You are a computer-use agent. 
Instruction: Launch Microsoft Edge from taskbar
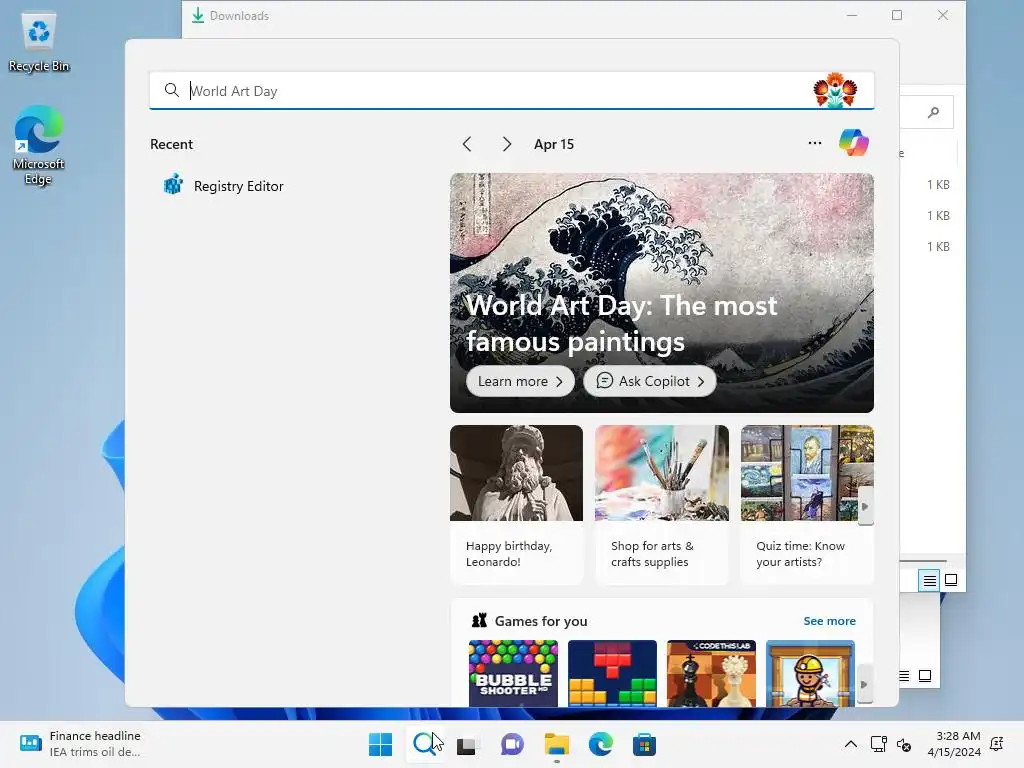coord(601,744)
